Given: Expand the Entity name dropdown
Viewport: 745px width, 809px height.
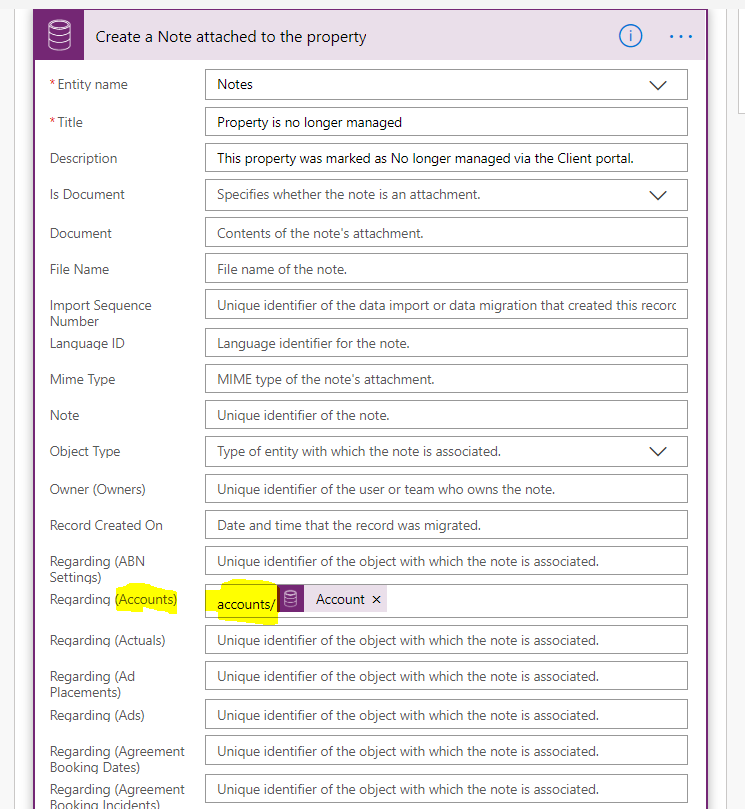Looking at the screenshot, I should tap(657, 85).
